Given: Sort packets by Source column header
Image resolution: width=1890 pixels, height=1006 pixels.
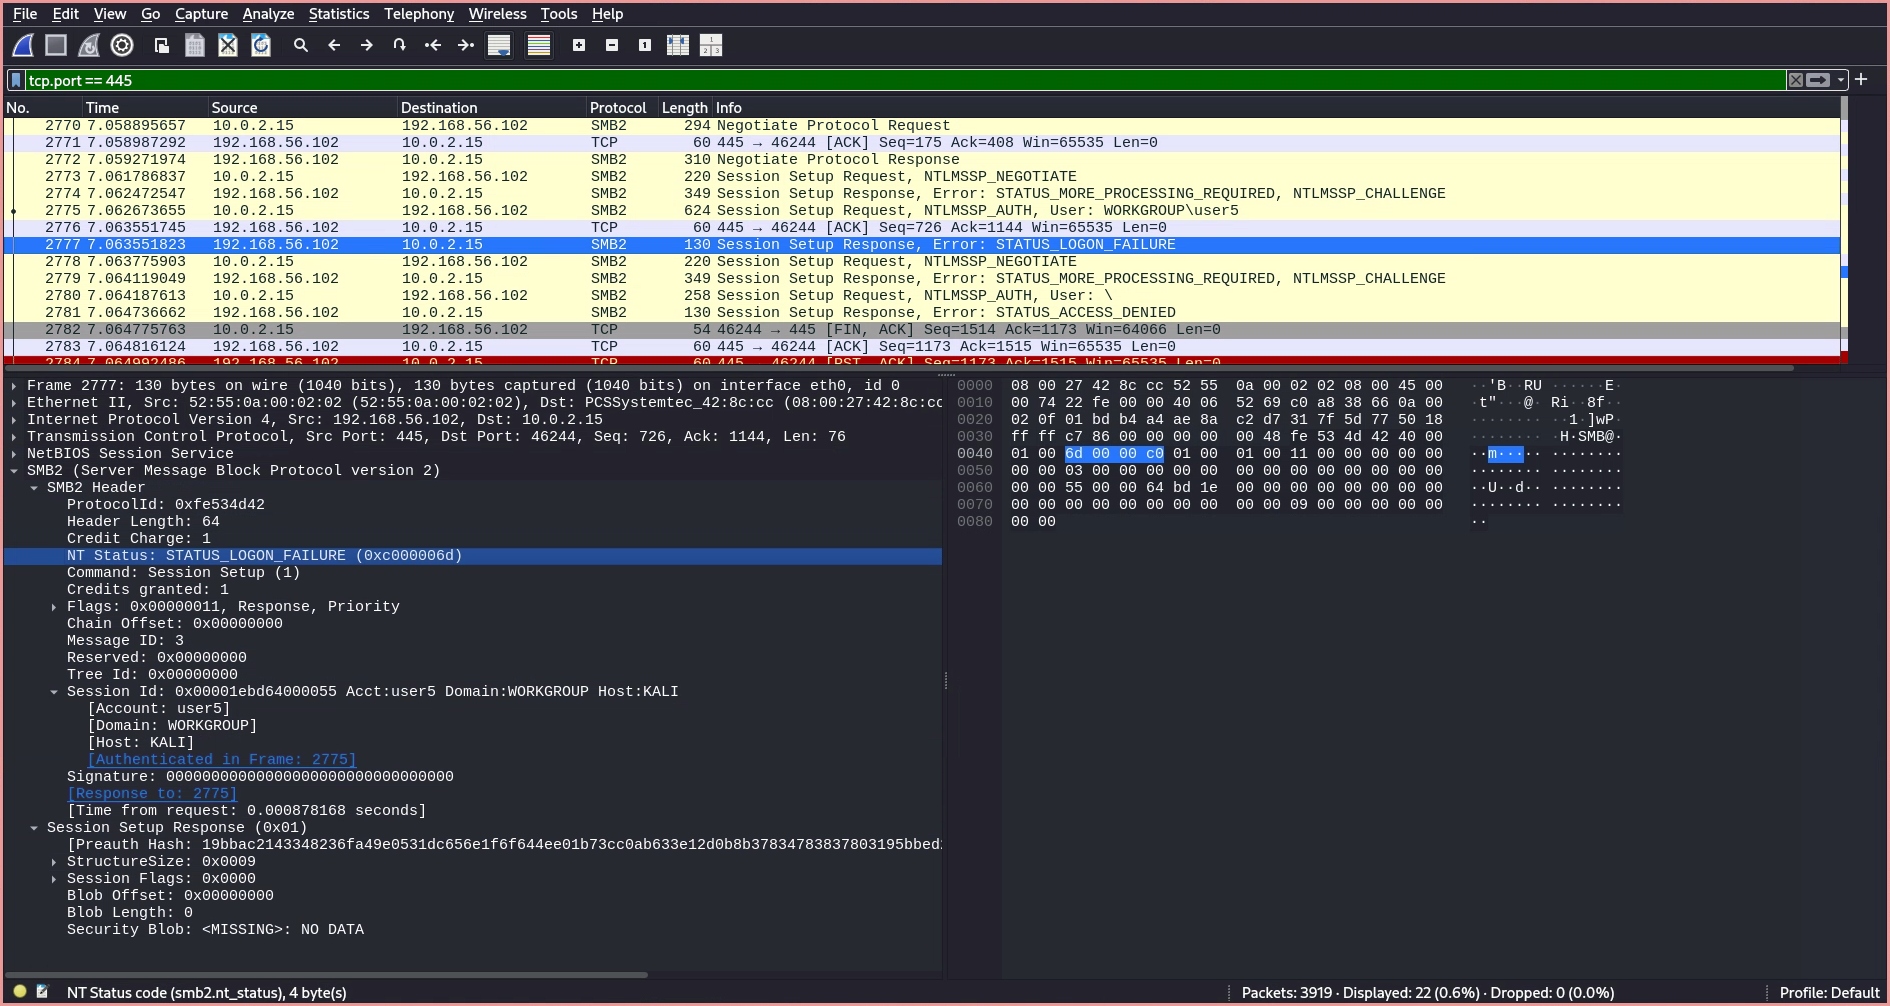Looking at the screenshot, I should pyautogui.click(x=303, y=107).
